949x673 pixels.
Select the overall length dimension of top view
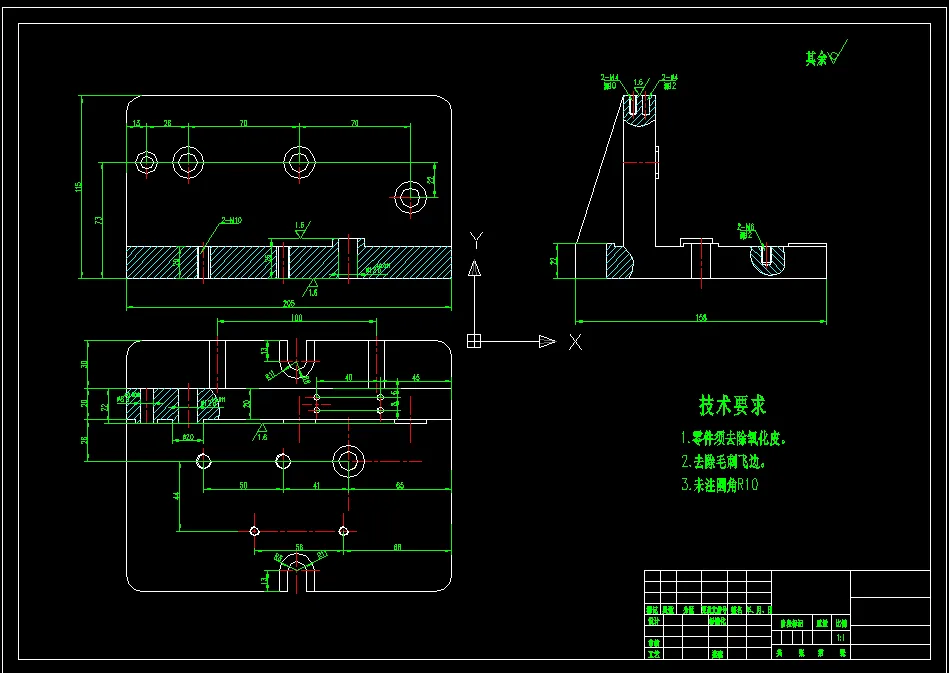coord(288,304)
